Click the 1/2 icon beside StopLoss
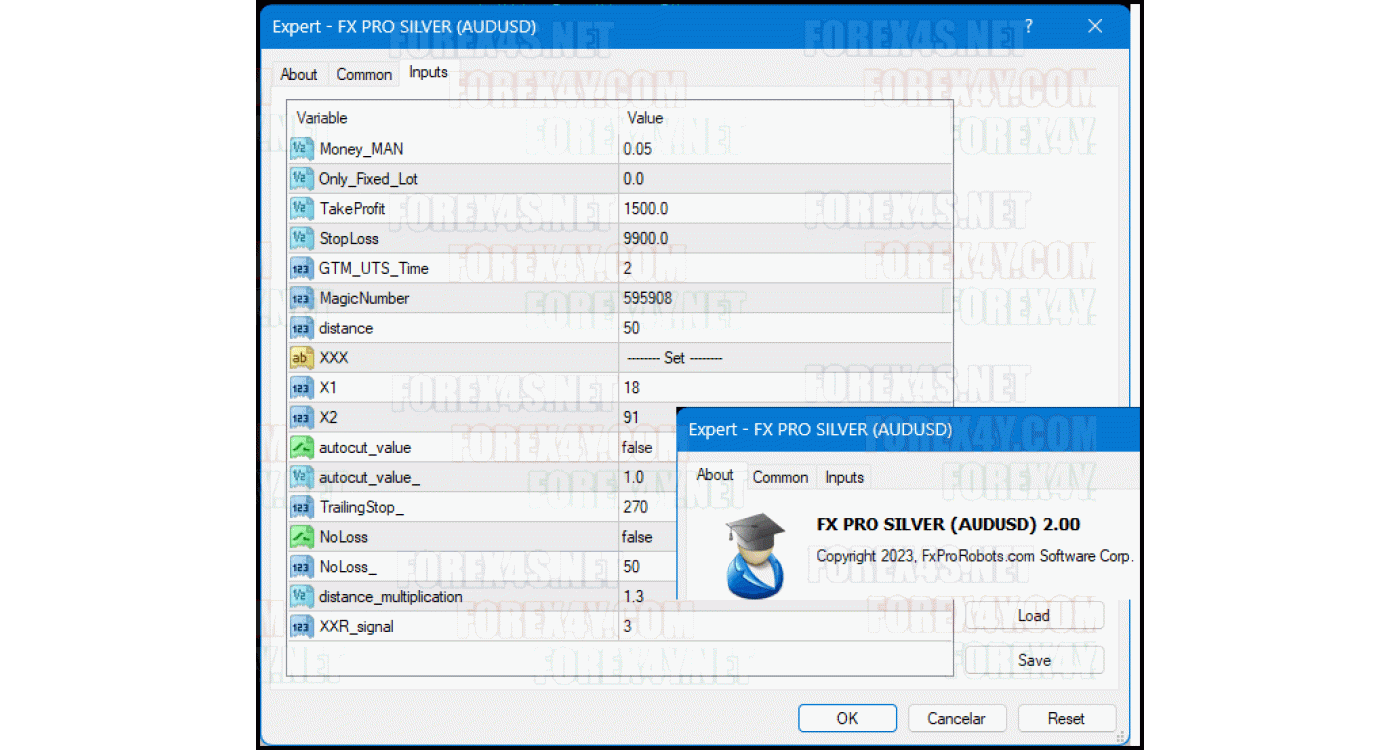1400x750 pixels. click(301, 238)
